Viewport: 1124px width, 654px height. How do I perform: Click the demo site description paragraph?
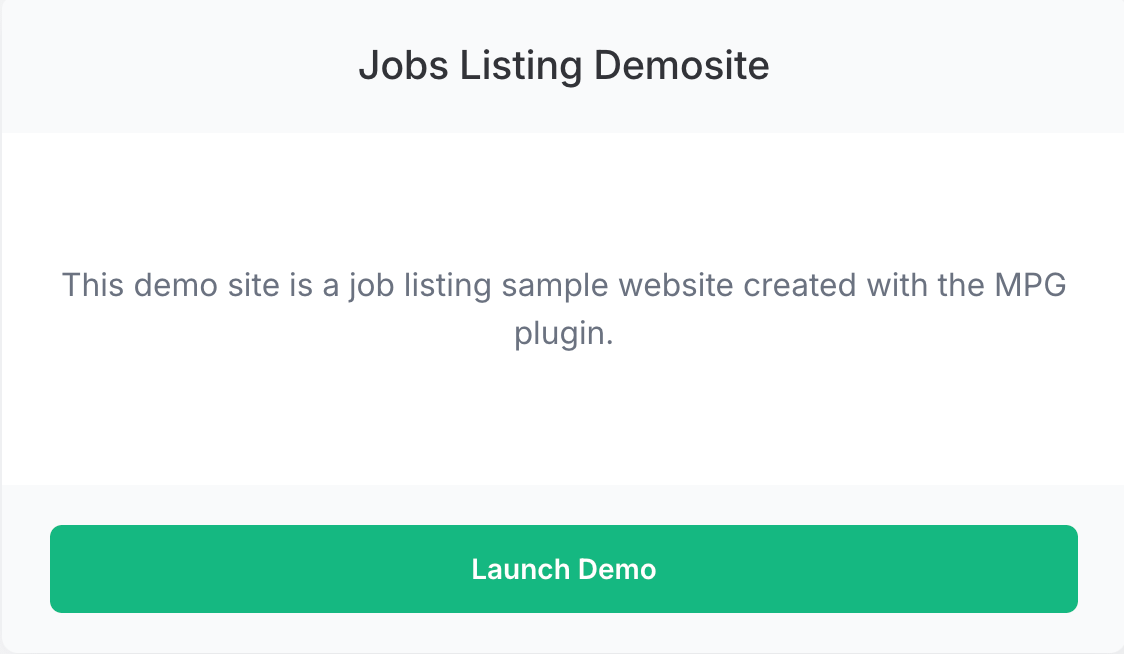coord(564,309)
